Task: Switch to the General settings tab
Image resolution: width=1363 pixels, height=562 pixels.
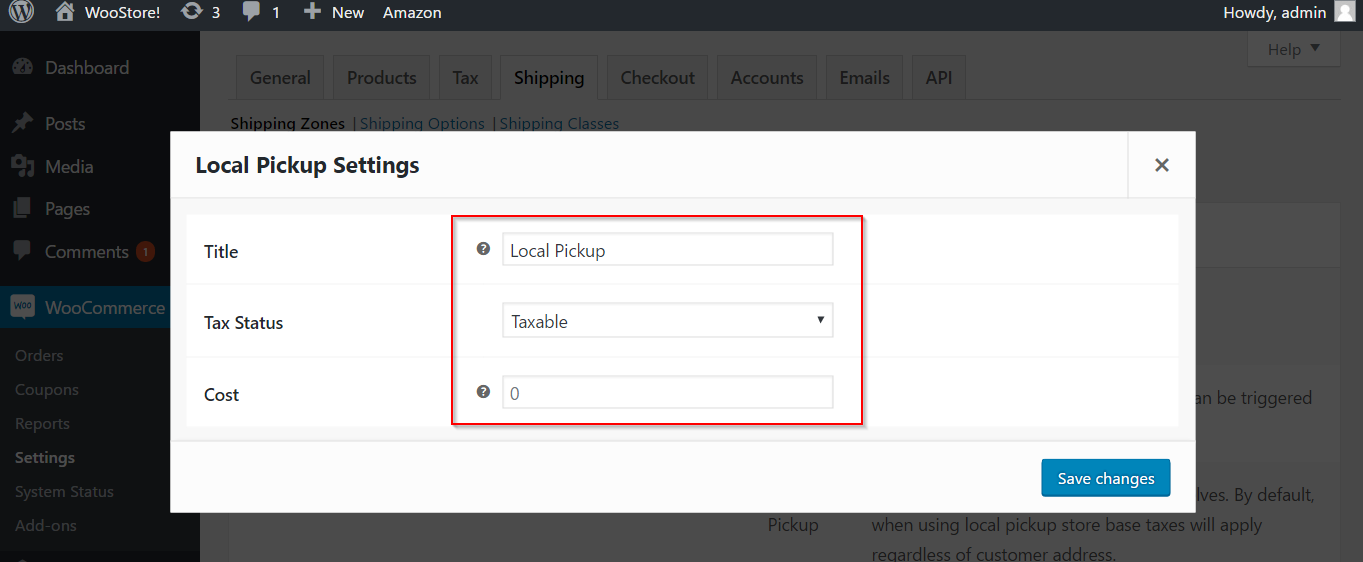Action: click(x=280, y=78)
